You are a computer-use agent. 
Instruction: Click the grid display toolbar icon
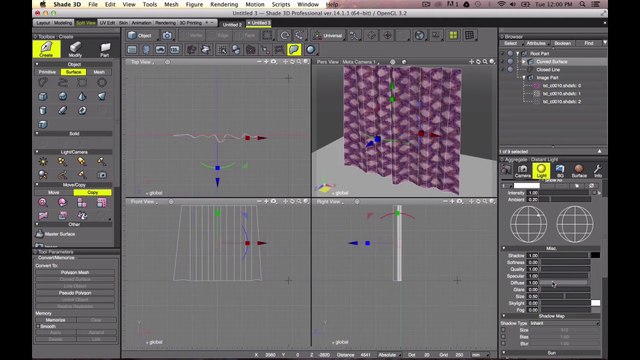click(469, 36)
